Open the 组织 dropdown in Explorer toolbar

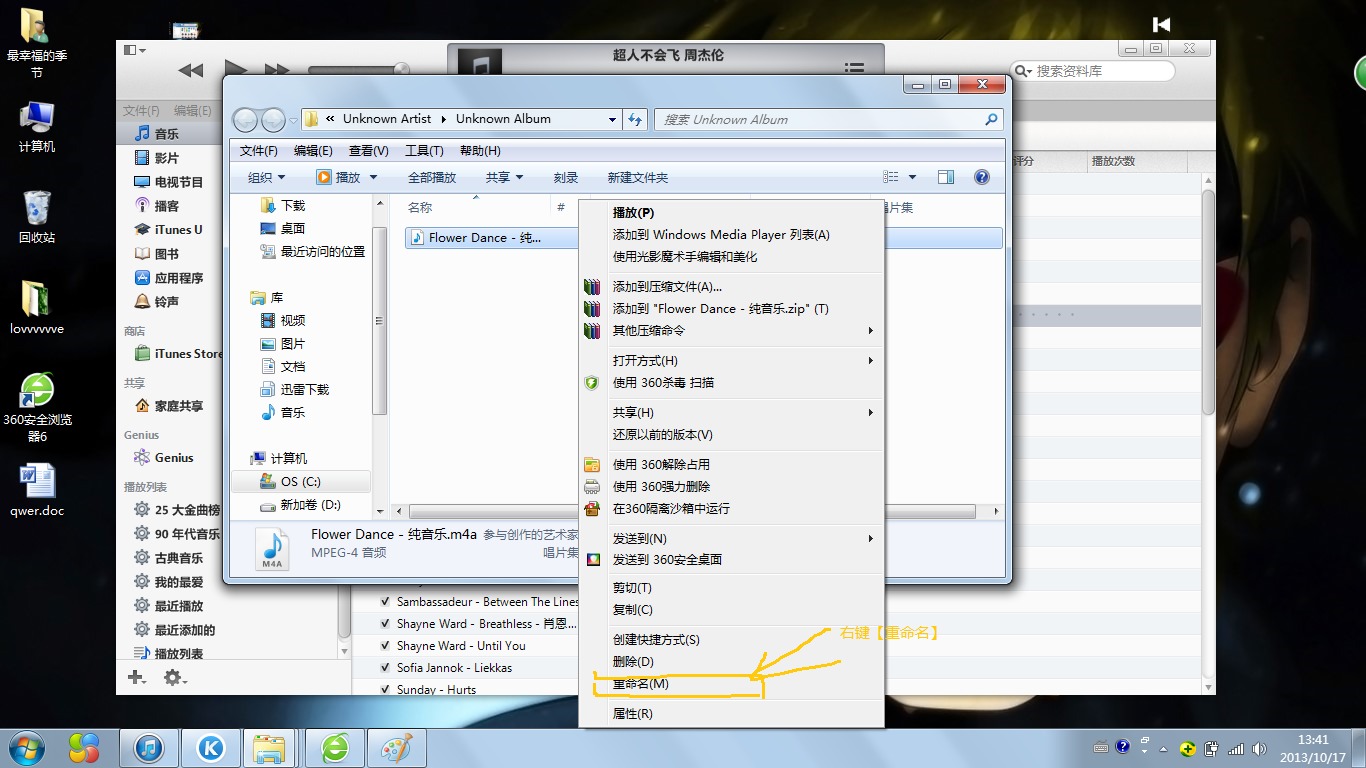266,177
